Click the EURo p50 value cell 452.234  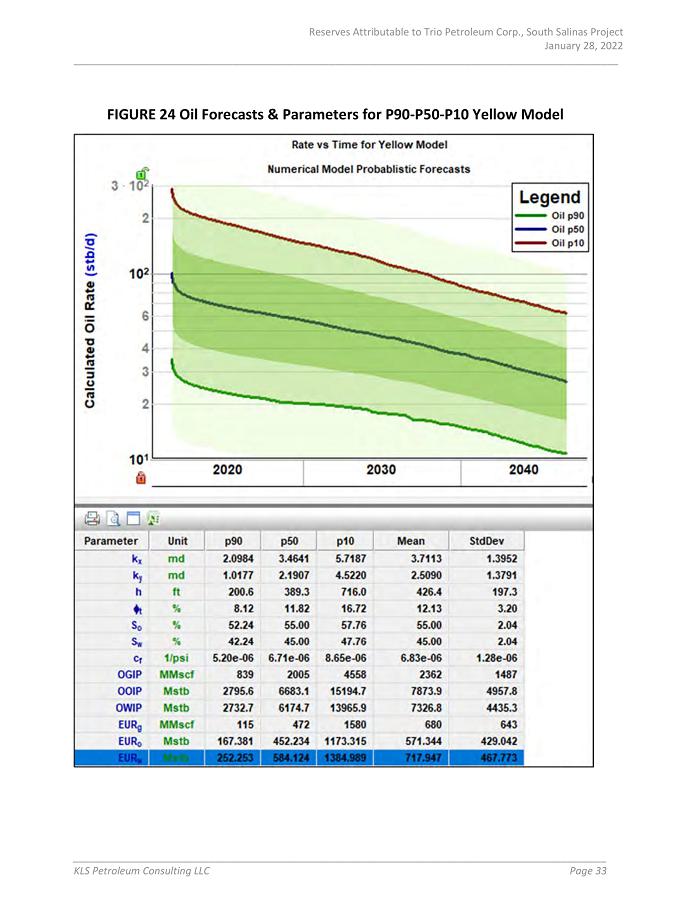click(290, 742)
